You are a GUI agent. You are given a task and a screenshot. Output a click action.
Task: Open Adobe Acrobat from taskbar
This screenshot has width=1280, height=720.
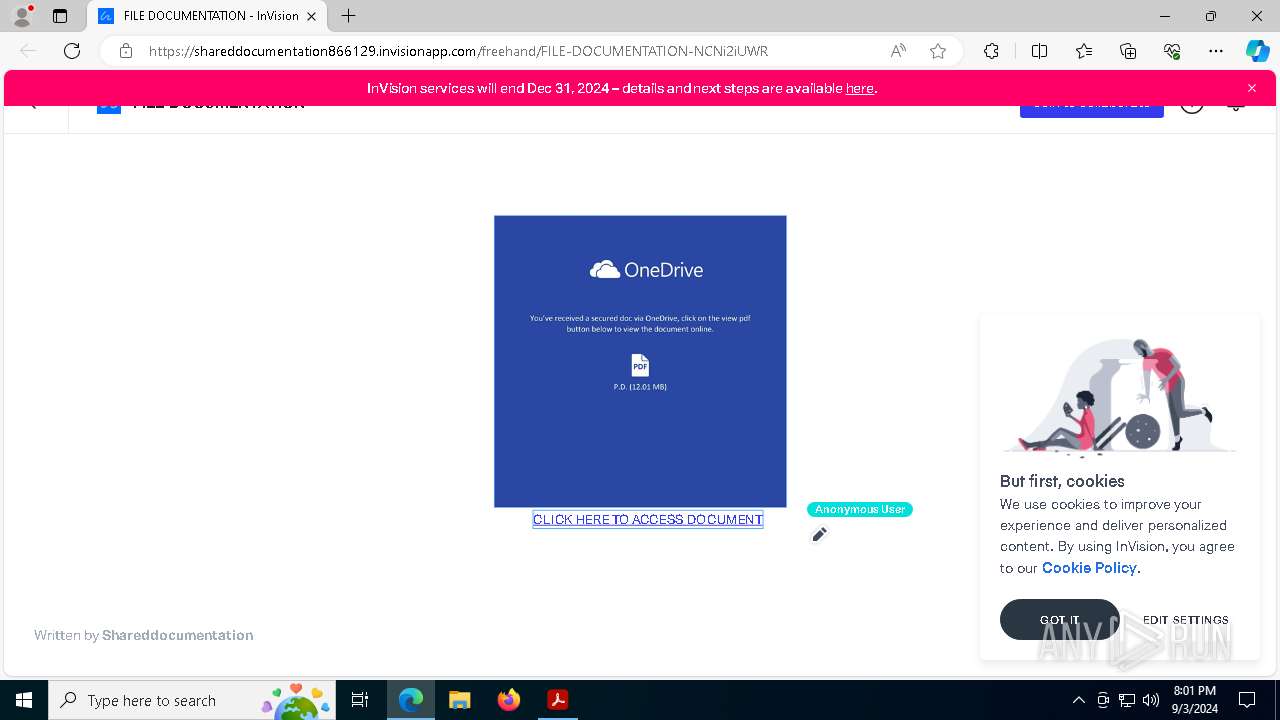558,700
